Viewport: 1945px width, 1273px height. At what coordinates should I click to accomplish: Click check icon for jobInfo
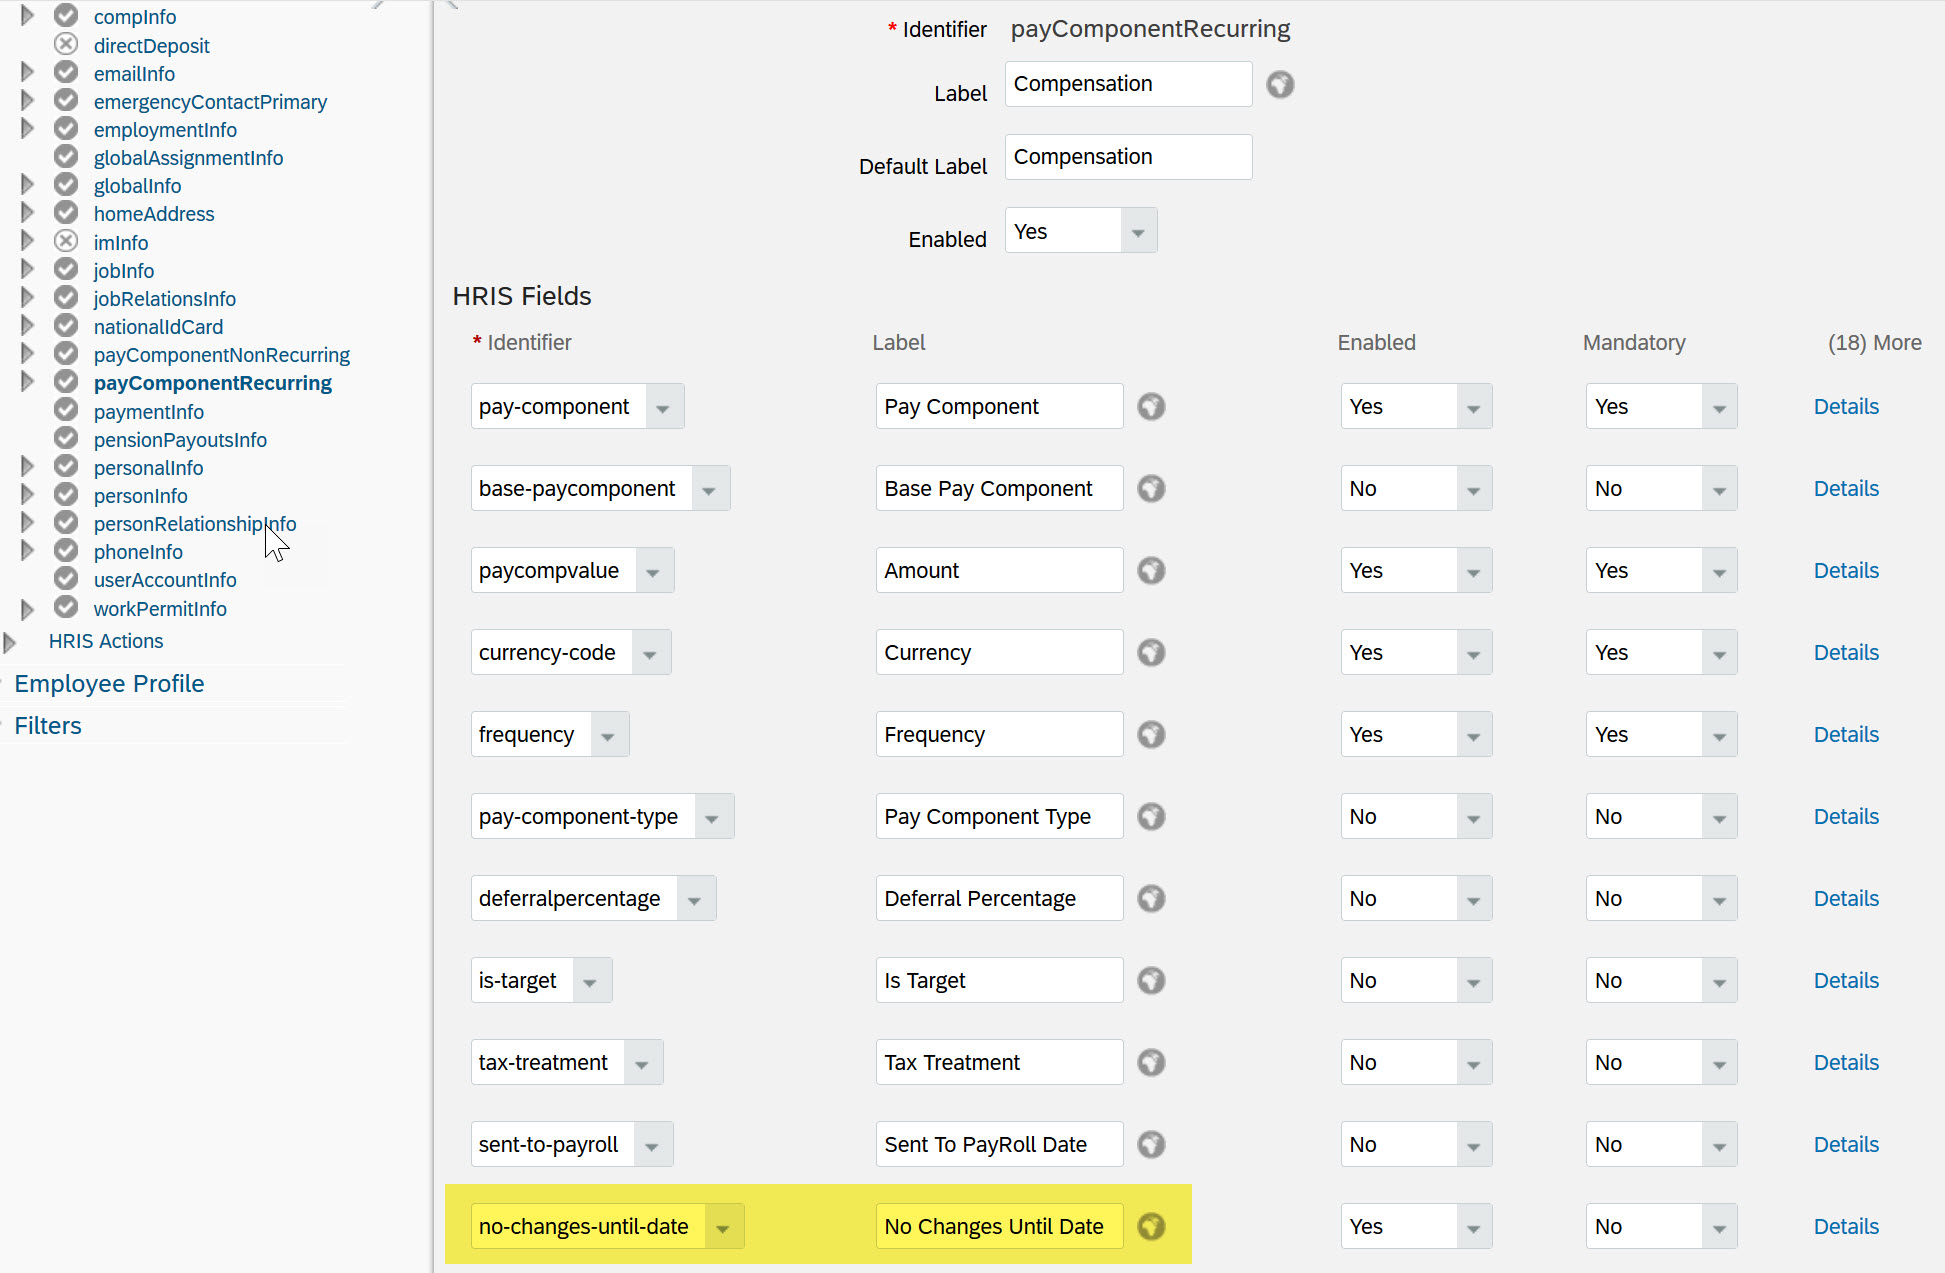tap(66, 269)
